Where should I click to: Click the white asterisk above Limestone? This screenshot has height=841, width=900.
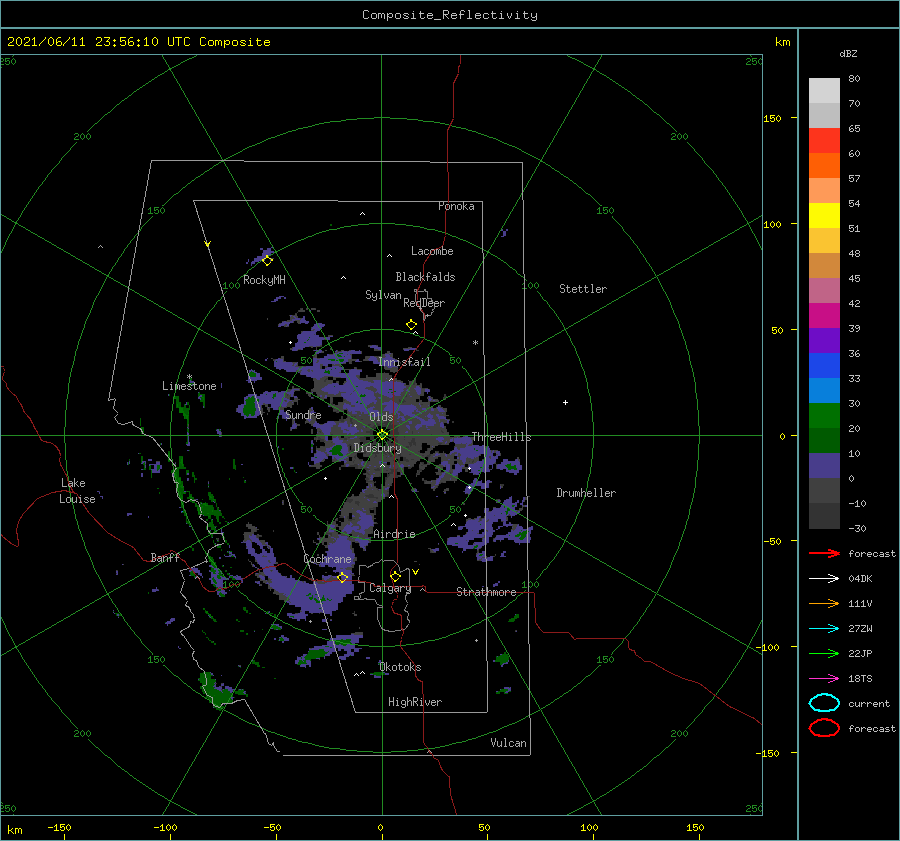(189, 377)
